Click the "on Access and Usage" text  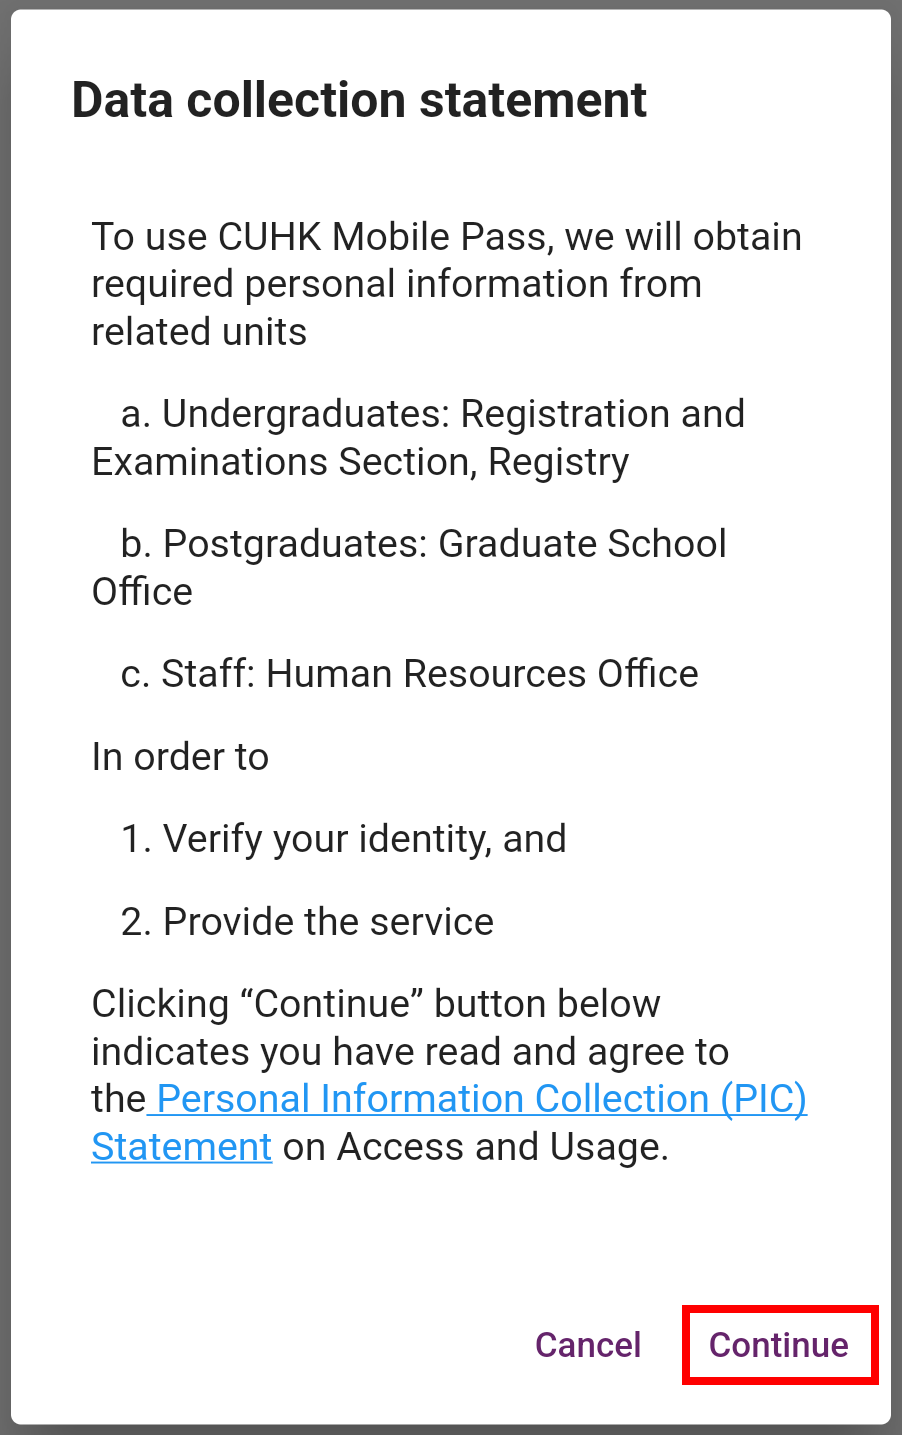(x=476, y=1147)
